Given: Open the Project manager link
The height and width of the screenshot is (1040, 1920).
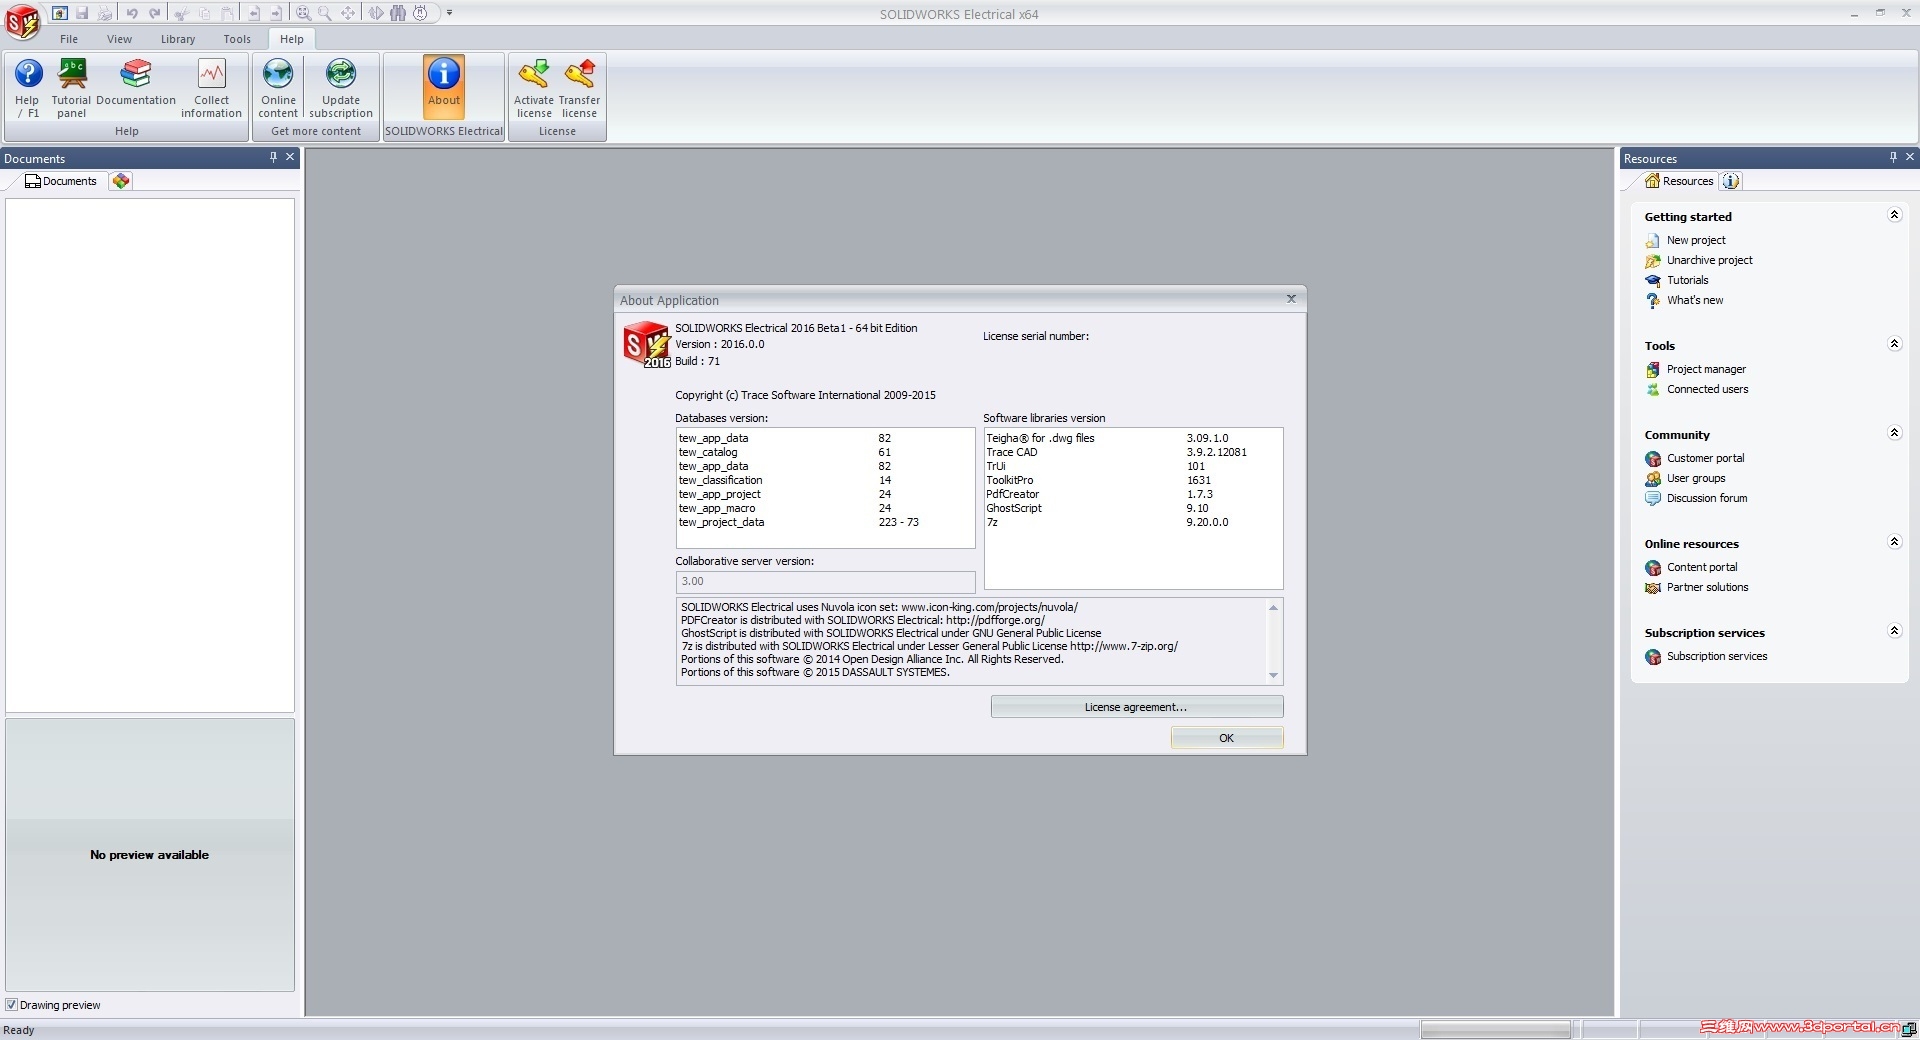Looking at the screenshot, I should click(1706, 369).
